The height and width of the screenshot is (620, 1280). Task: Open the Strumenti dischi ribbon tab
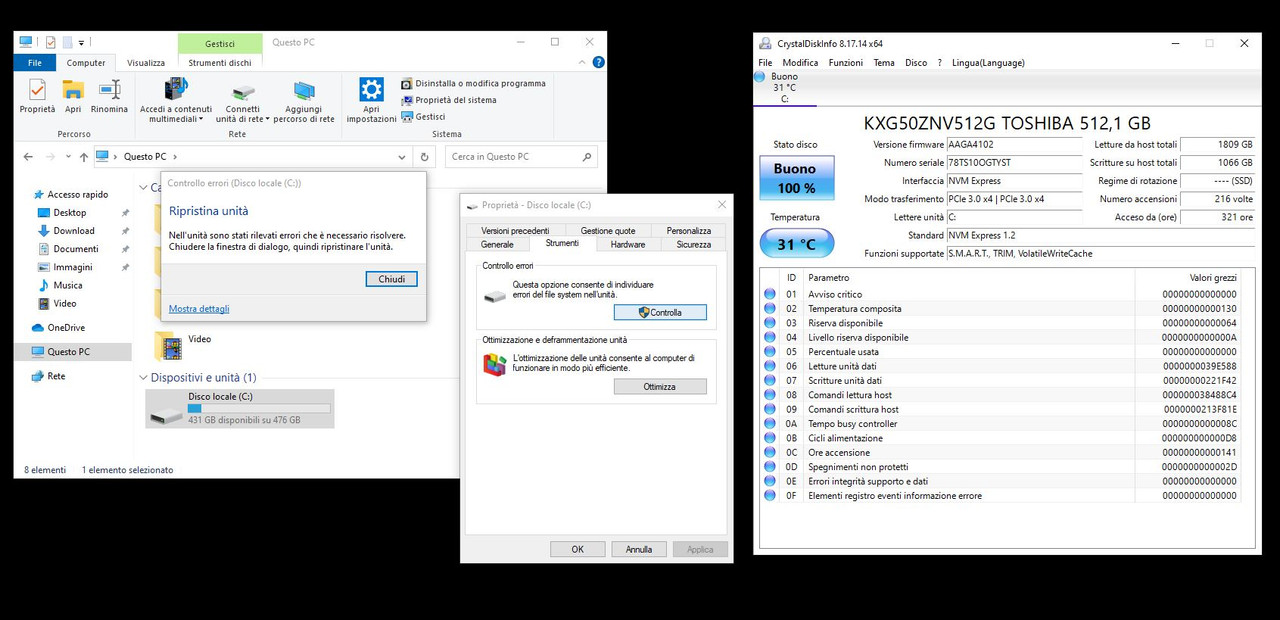(x=220, y=62)
